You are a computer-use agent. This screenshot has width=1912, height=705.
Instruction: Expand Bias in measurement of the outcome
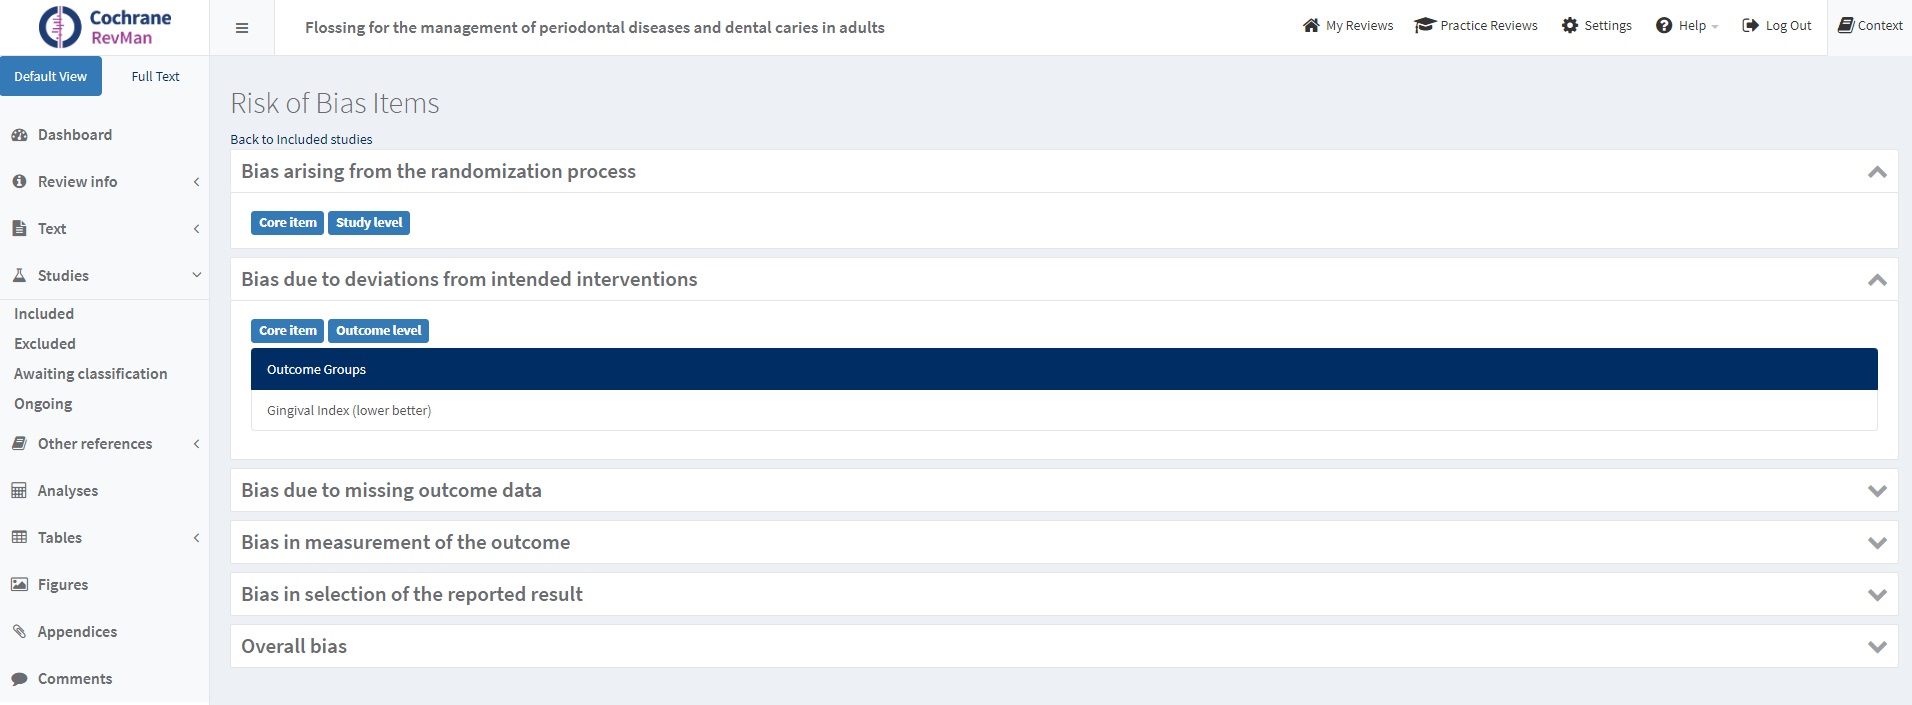pos(1876,543)
